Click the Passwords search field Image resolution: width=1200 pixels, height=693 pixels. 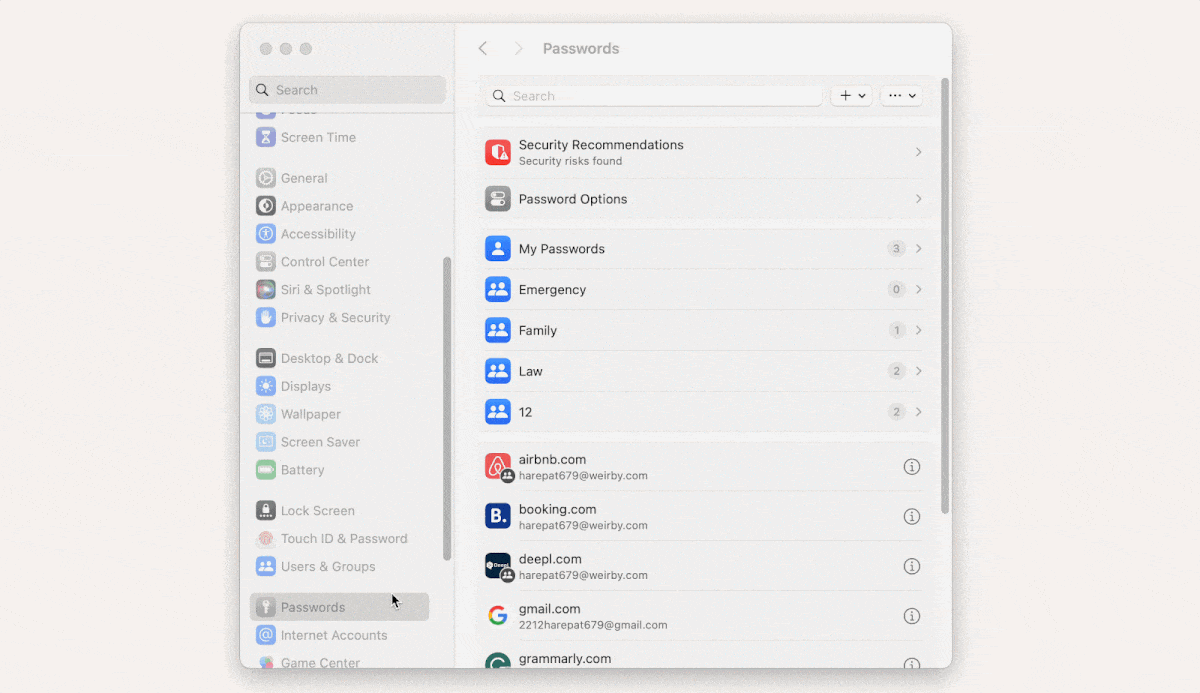point(654,96)
